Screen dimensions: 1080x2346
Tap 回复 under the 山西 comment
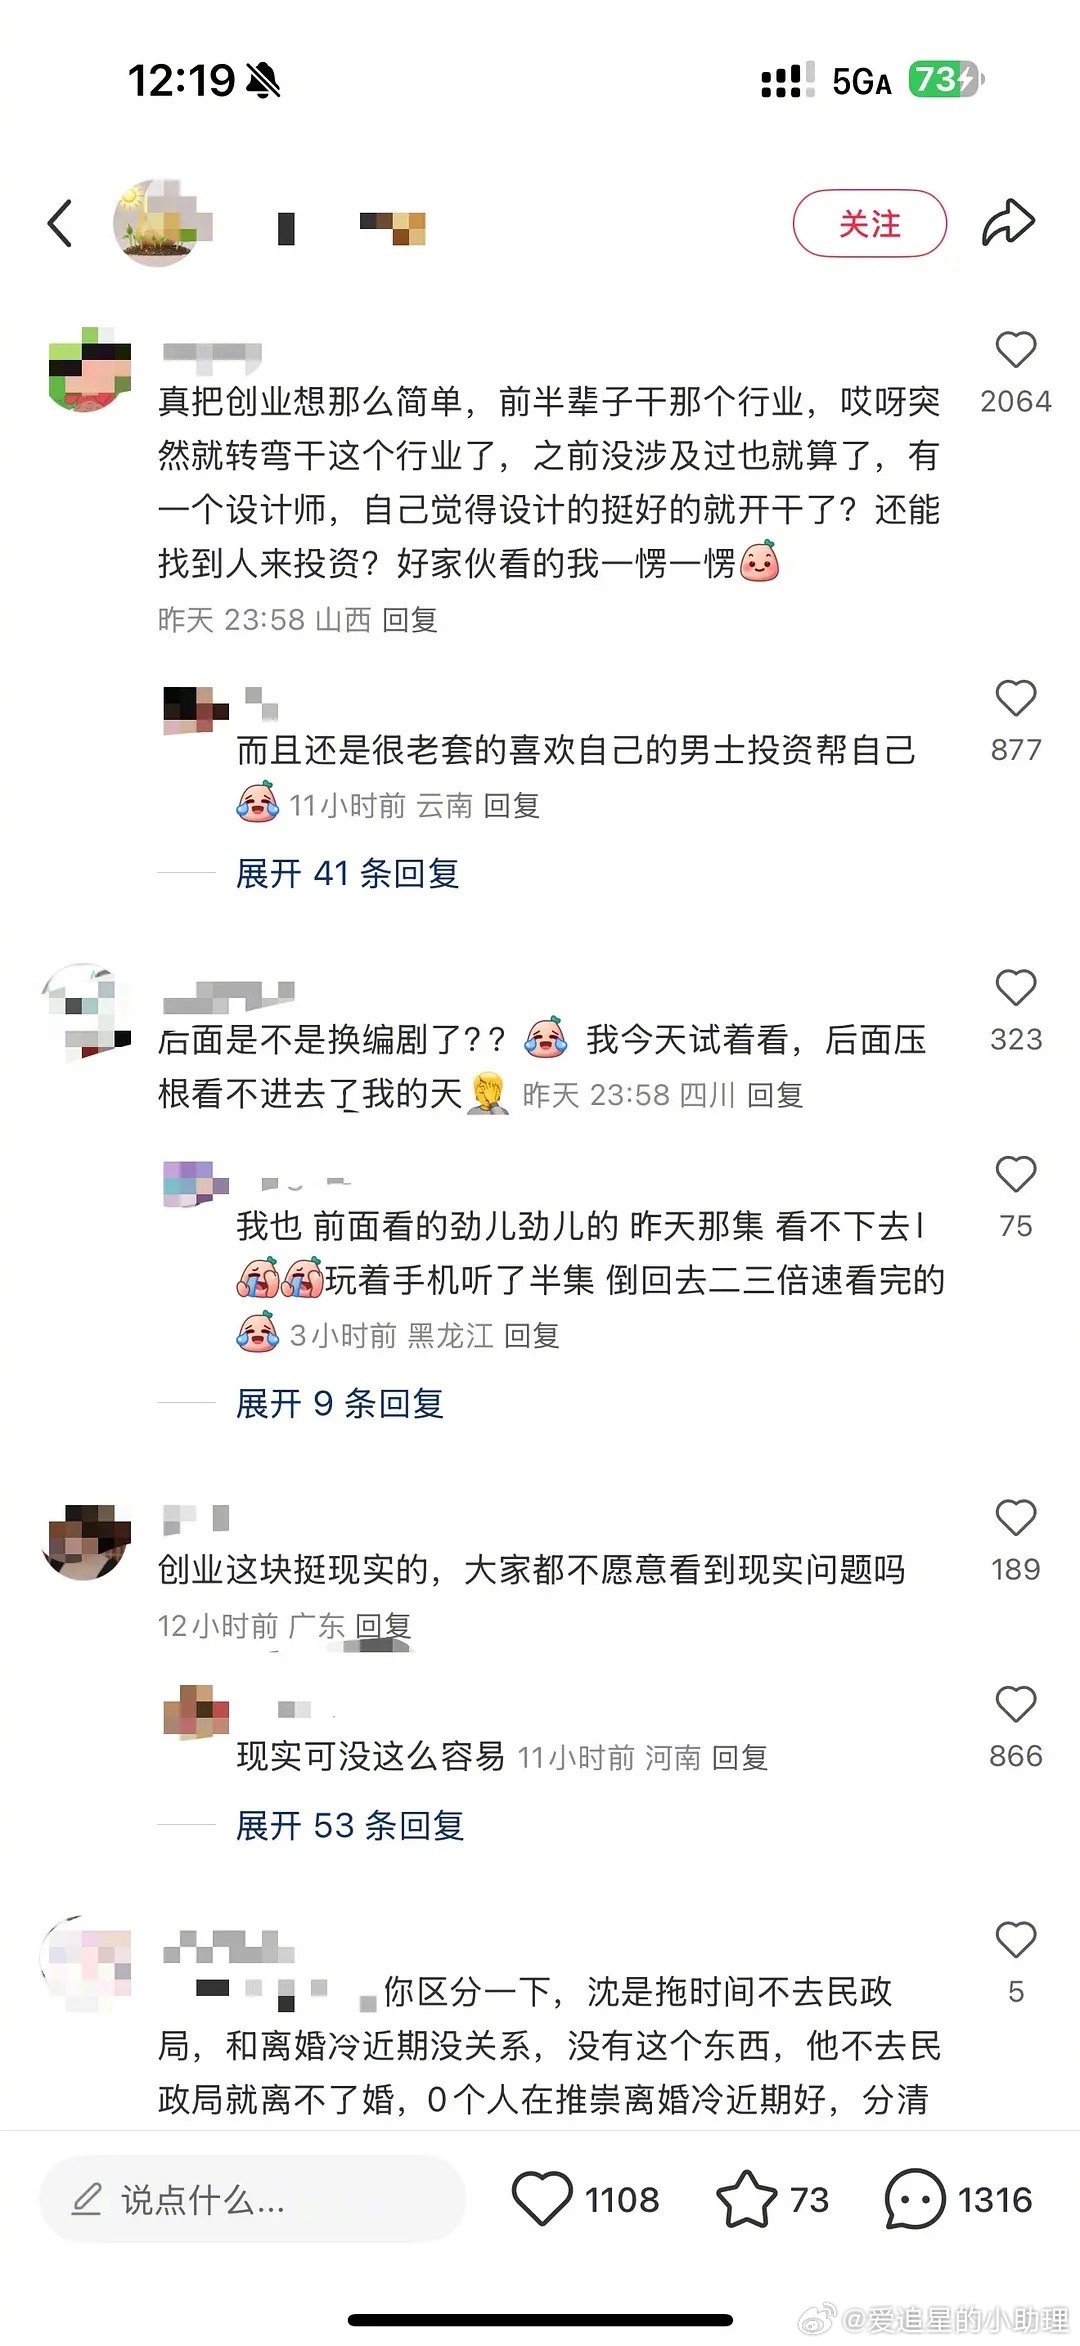click(410, 620)
